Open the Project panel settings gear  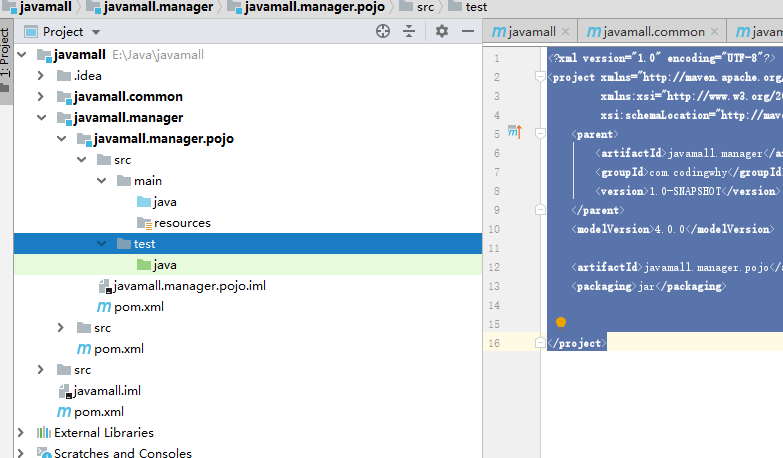pyautogui.click(x=441, y=31)
